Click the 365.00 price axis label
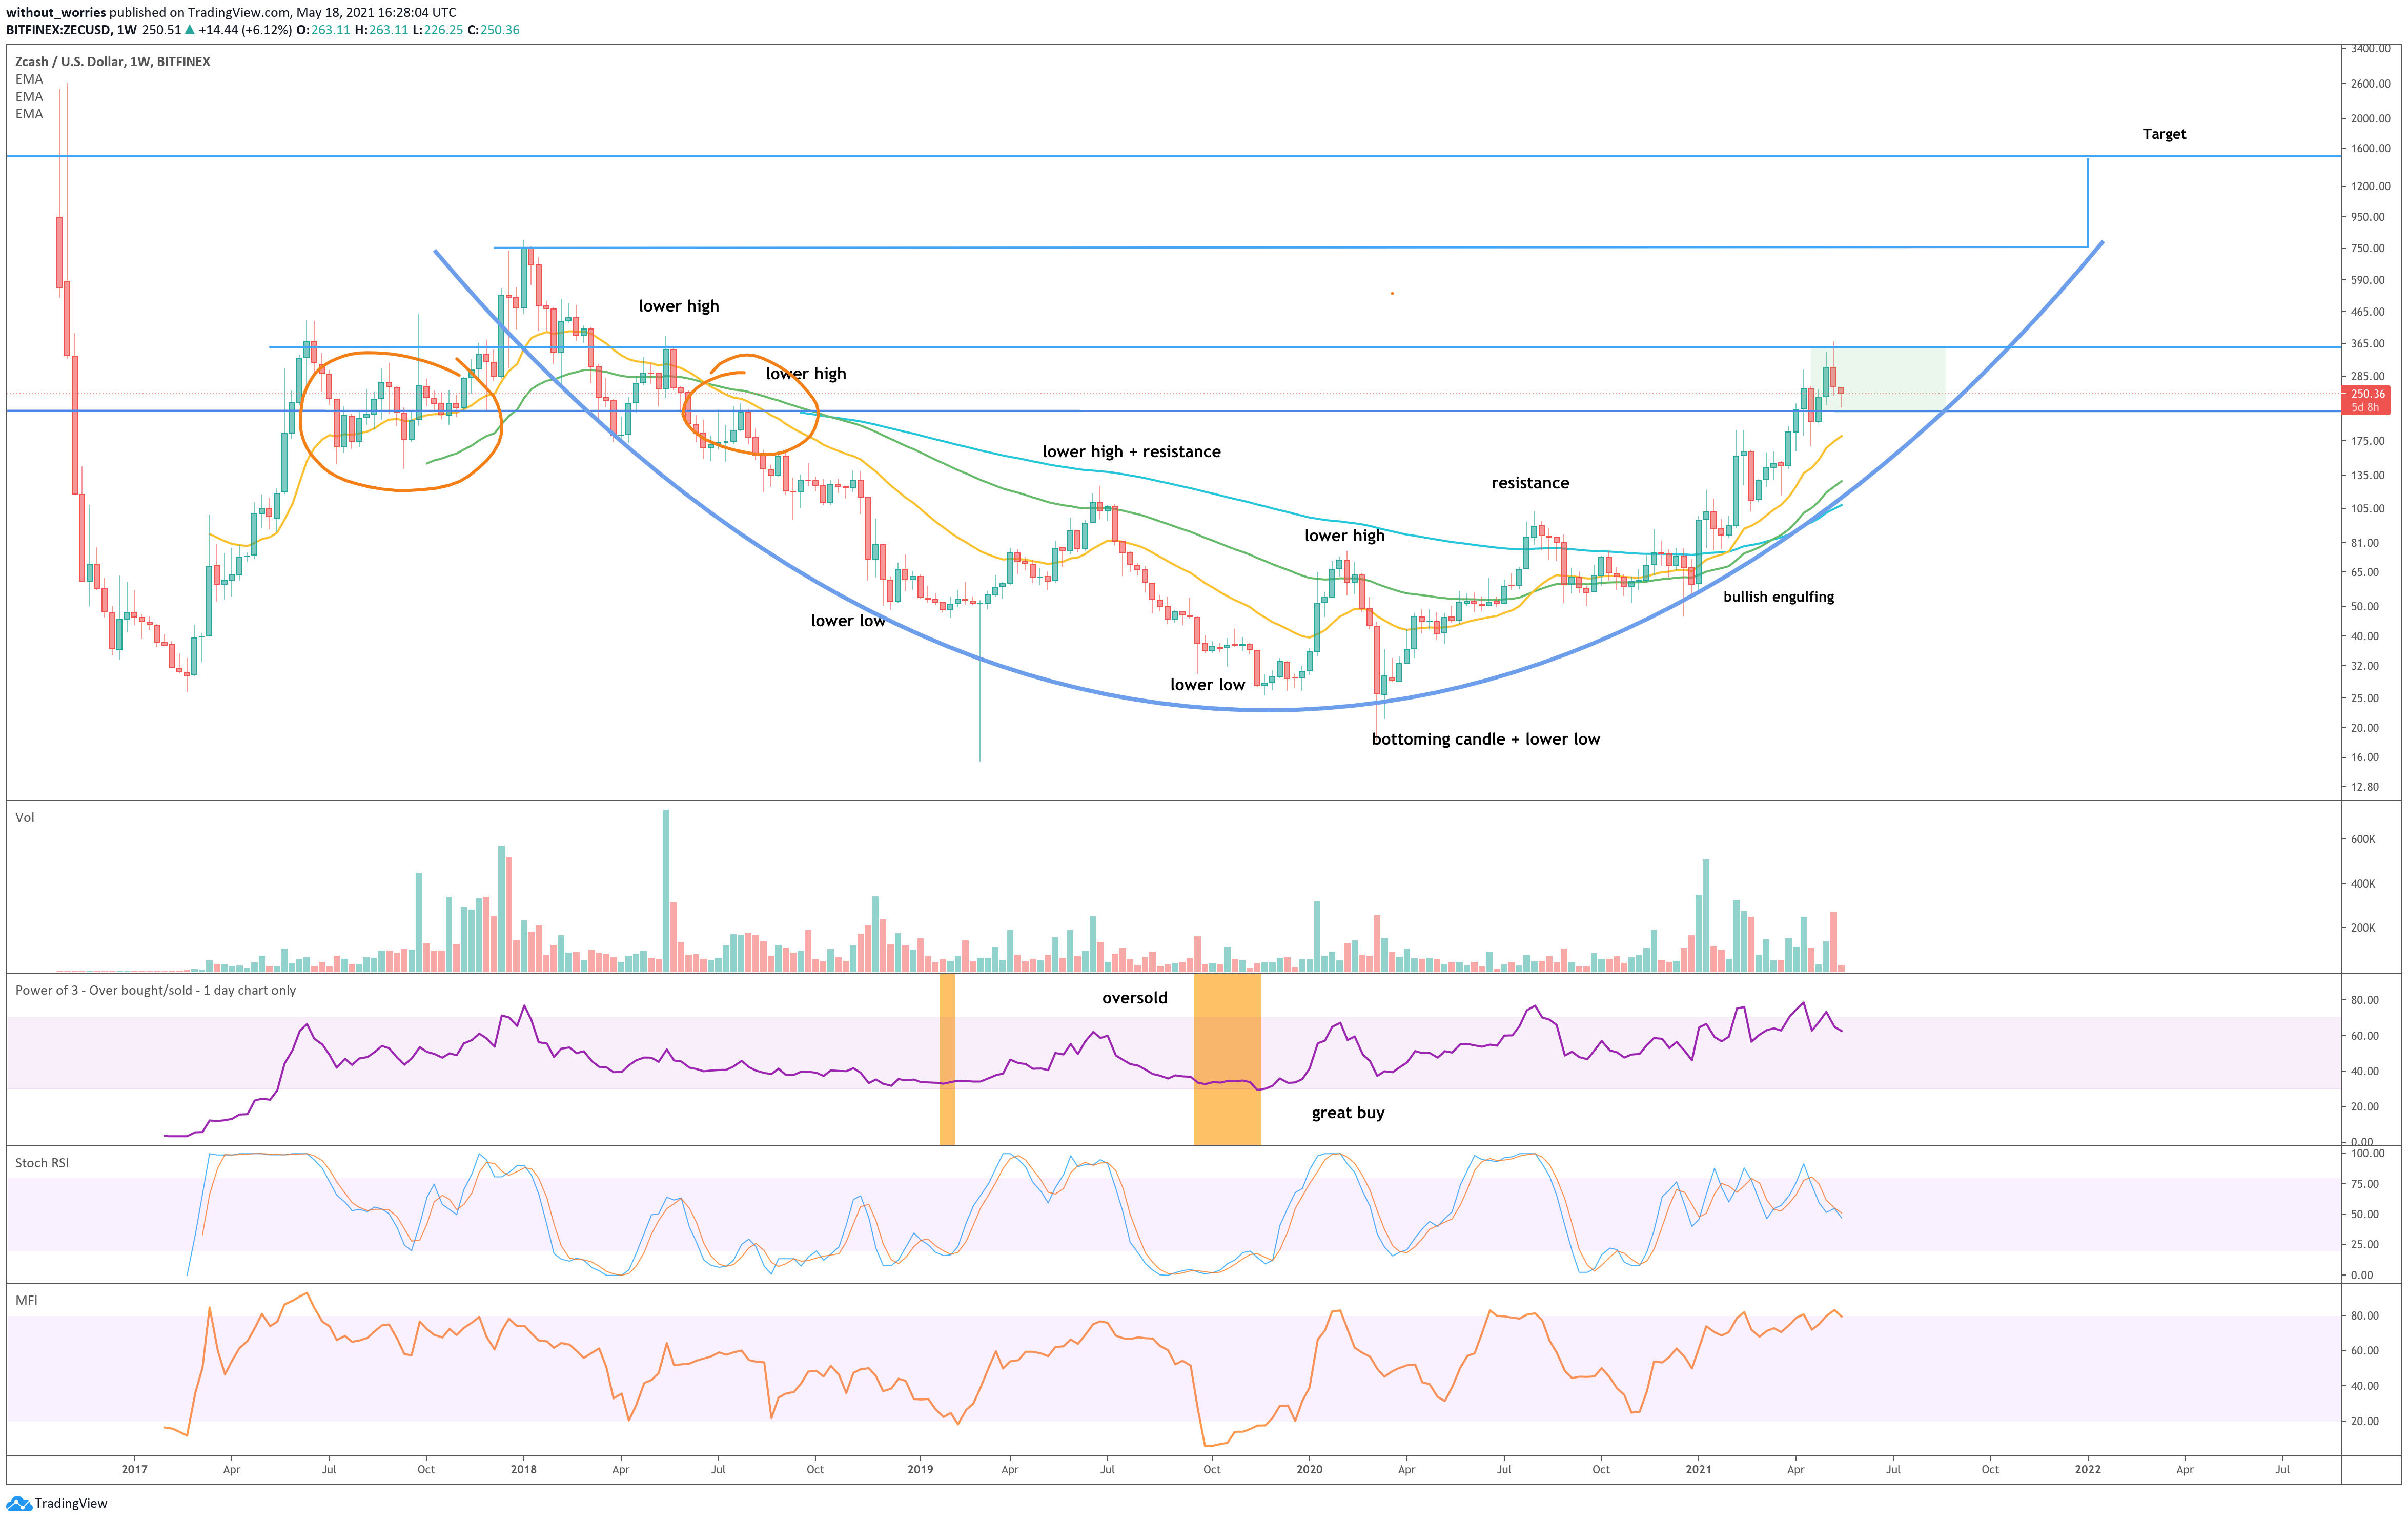Image resolution: width=2408 pixels, height=1522 pixels. click(x=2368, y=344)
